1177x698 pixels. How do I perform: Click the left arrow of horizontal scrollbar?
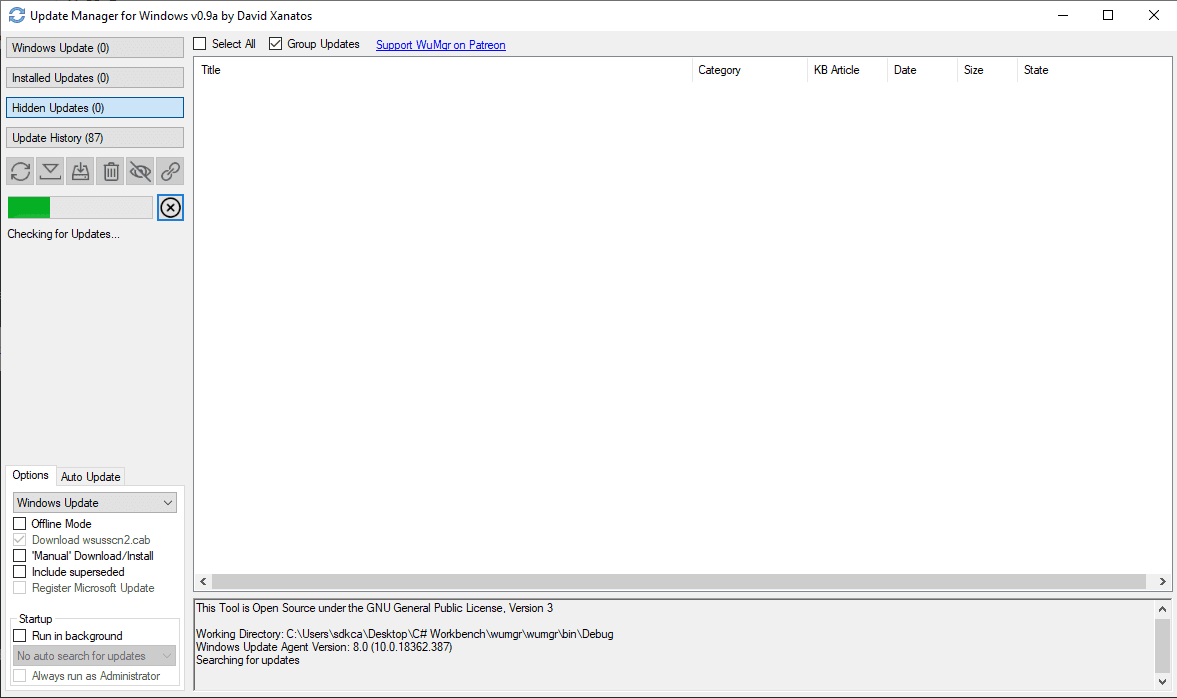point(203,582)
